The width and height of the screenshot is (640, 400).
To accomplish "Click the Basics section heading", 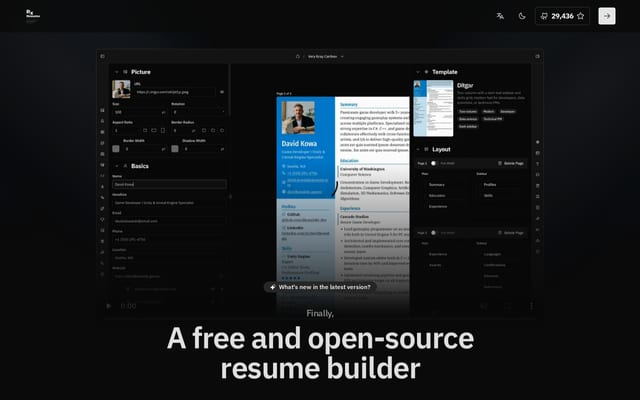I will (x=140, y=166).
